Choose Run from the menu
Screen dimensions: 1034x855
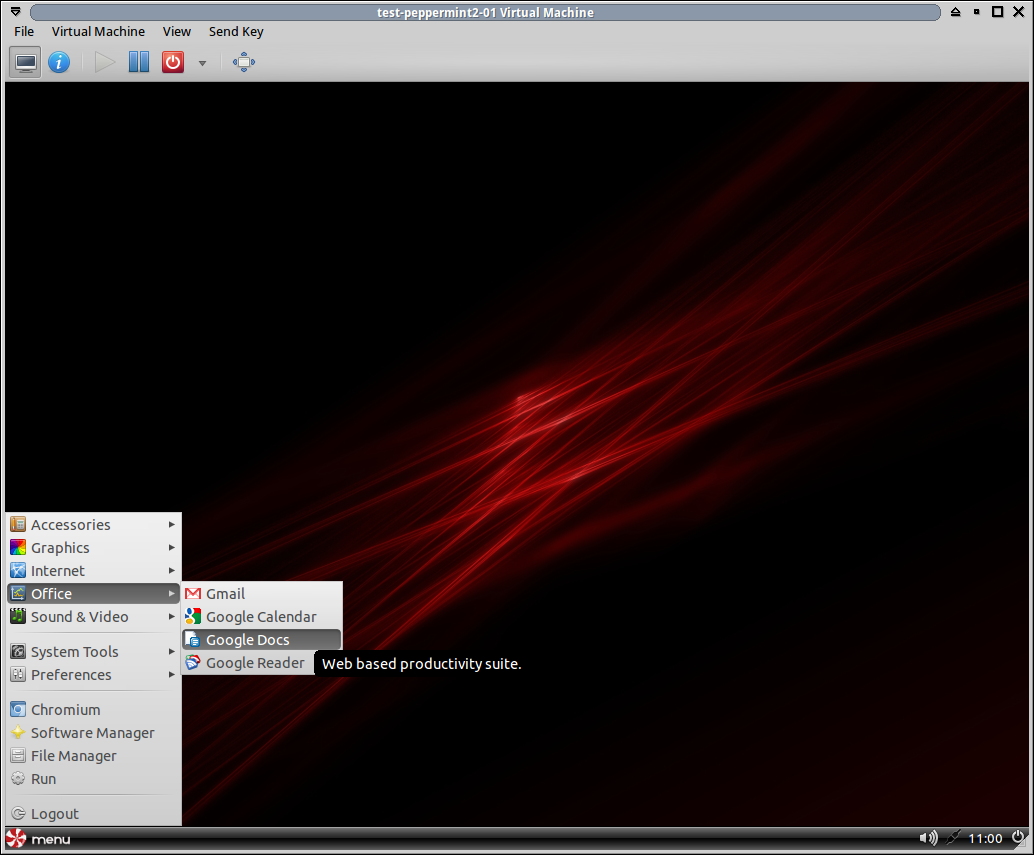[93, 779]
